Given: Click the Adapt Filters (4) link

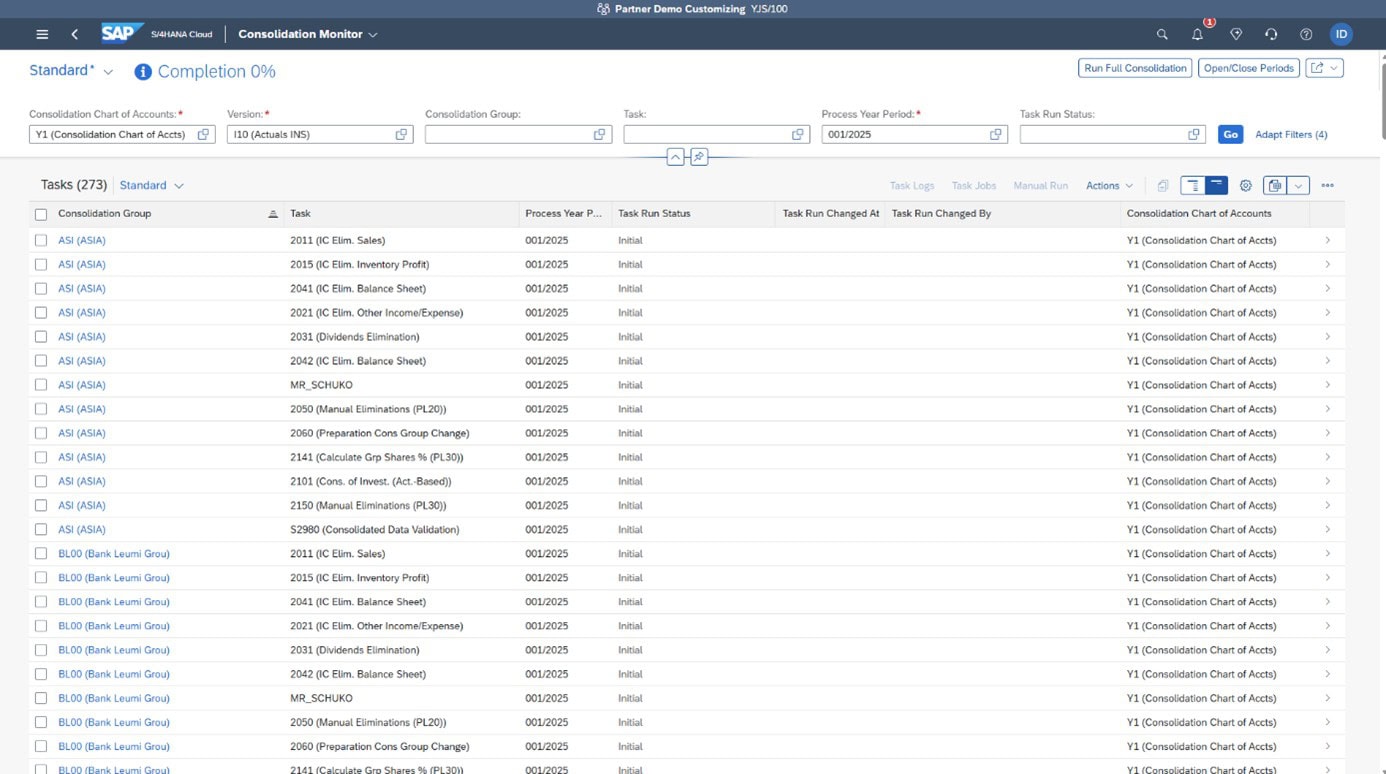Looking at the screenshot, I should pyautogui.click(x=1291, y=134).
